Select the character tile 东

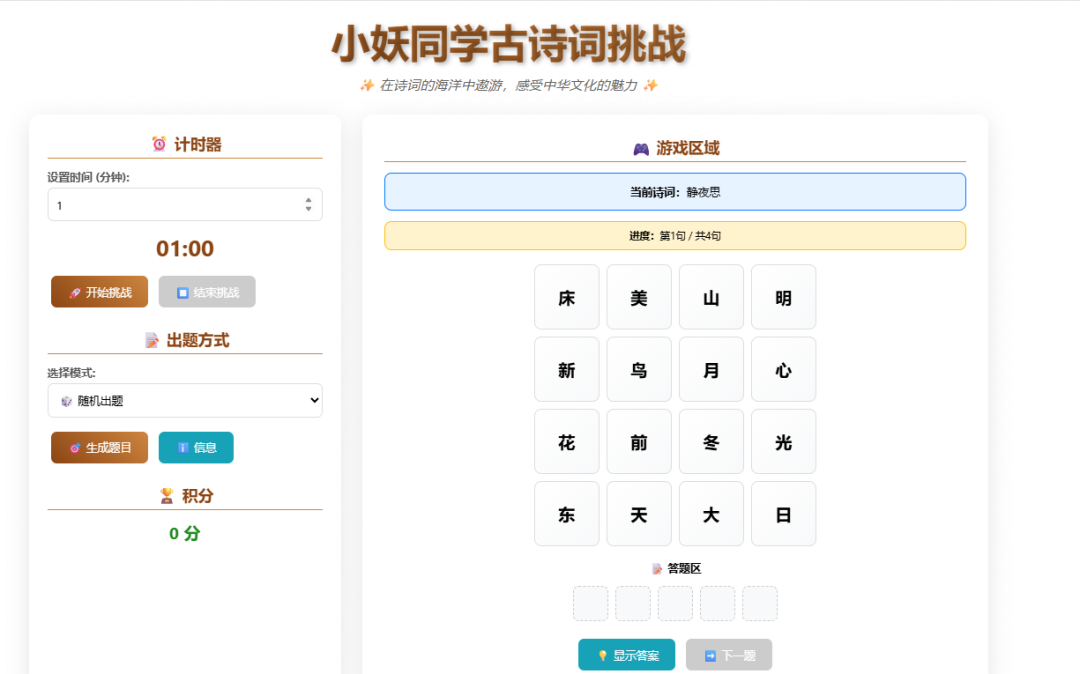pyautogui.click(x=567, y=514)
